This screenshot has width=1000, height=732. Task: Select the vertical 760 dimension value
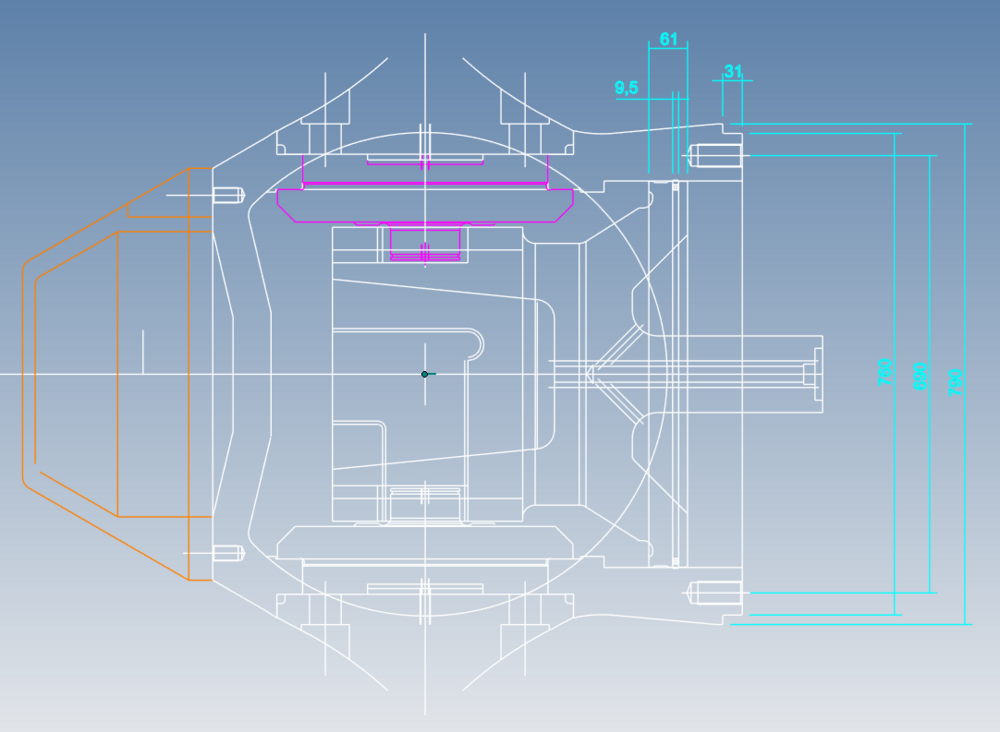point(885,372)
